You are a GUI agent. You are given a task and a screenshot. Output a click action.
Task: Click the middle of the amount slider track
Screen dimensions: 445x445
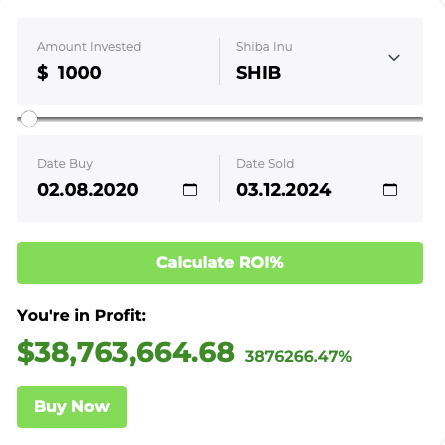tap(220, 119)
